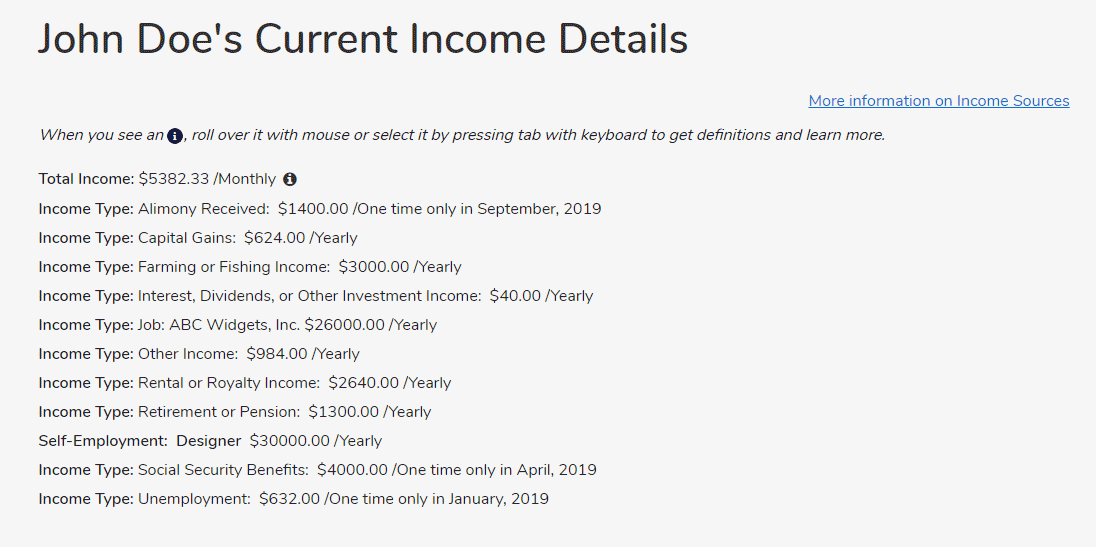Select the $5382.33 monthly total income amount
Viewport: 1096px width, 547px height.
click(207, 179)
